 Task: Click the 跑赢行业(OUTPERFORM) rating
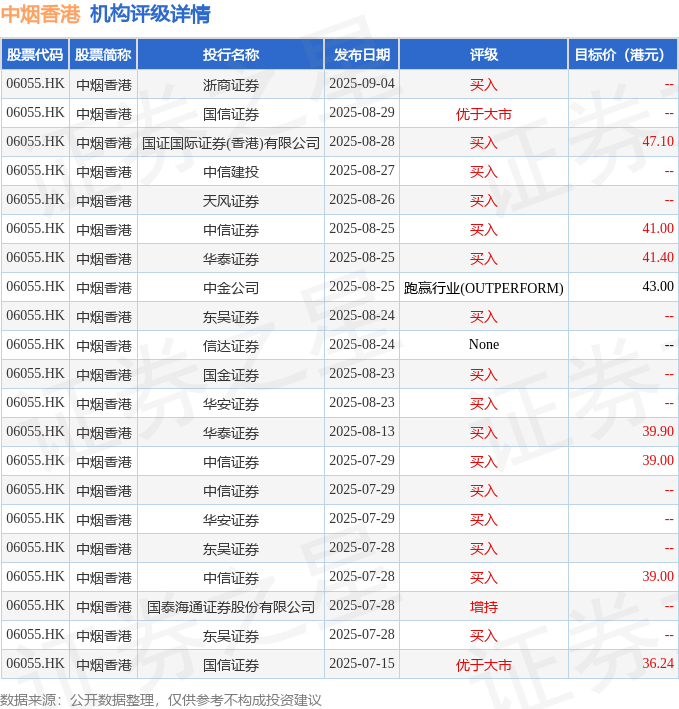pyautogui.click(x=483, y=288)
